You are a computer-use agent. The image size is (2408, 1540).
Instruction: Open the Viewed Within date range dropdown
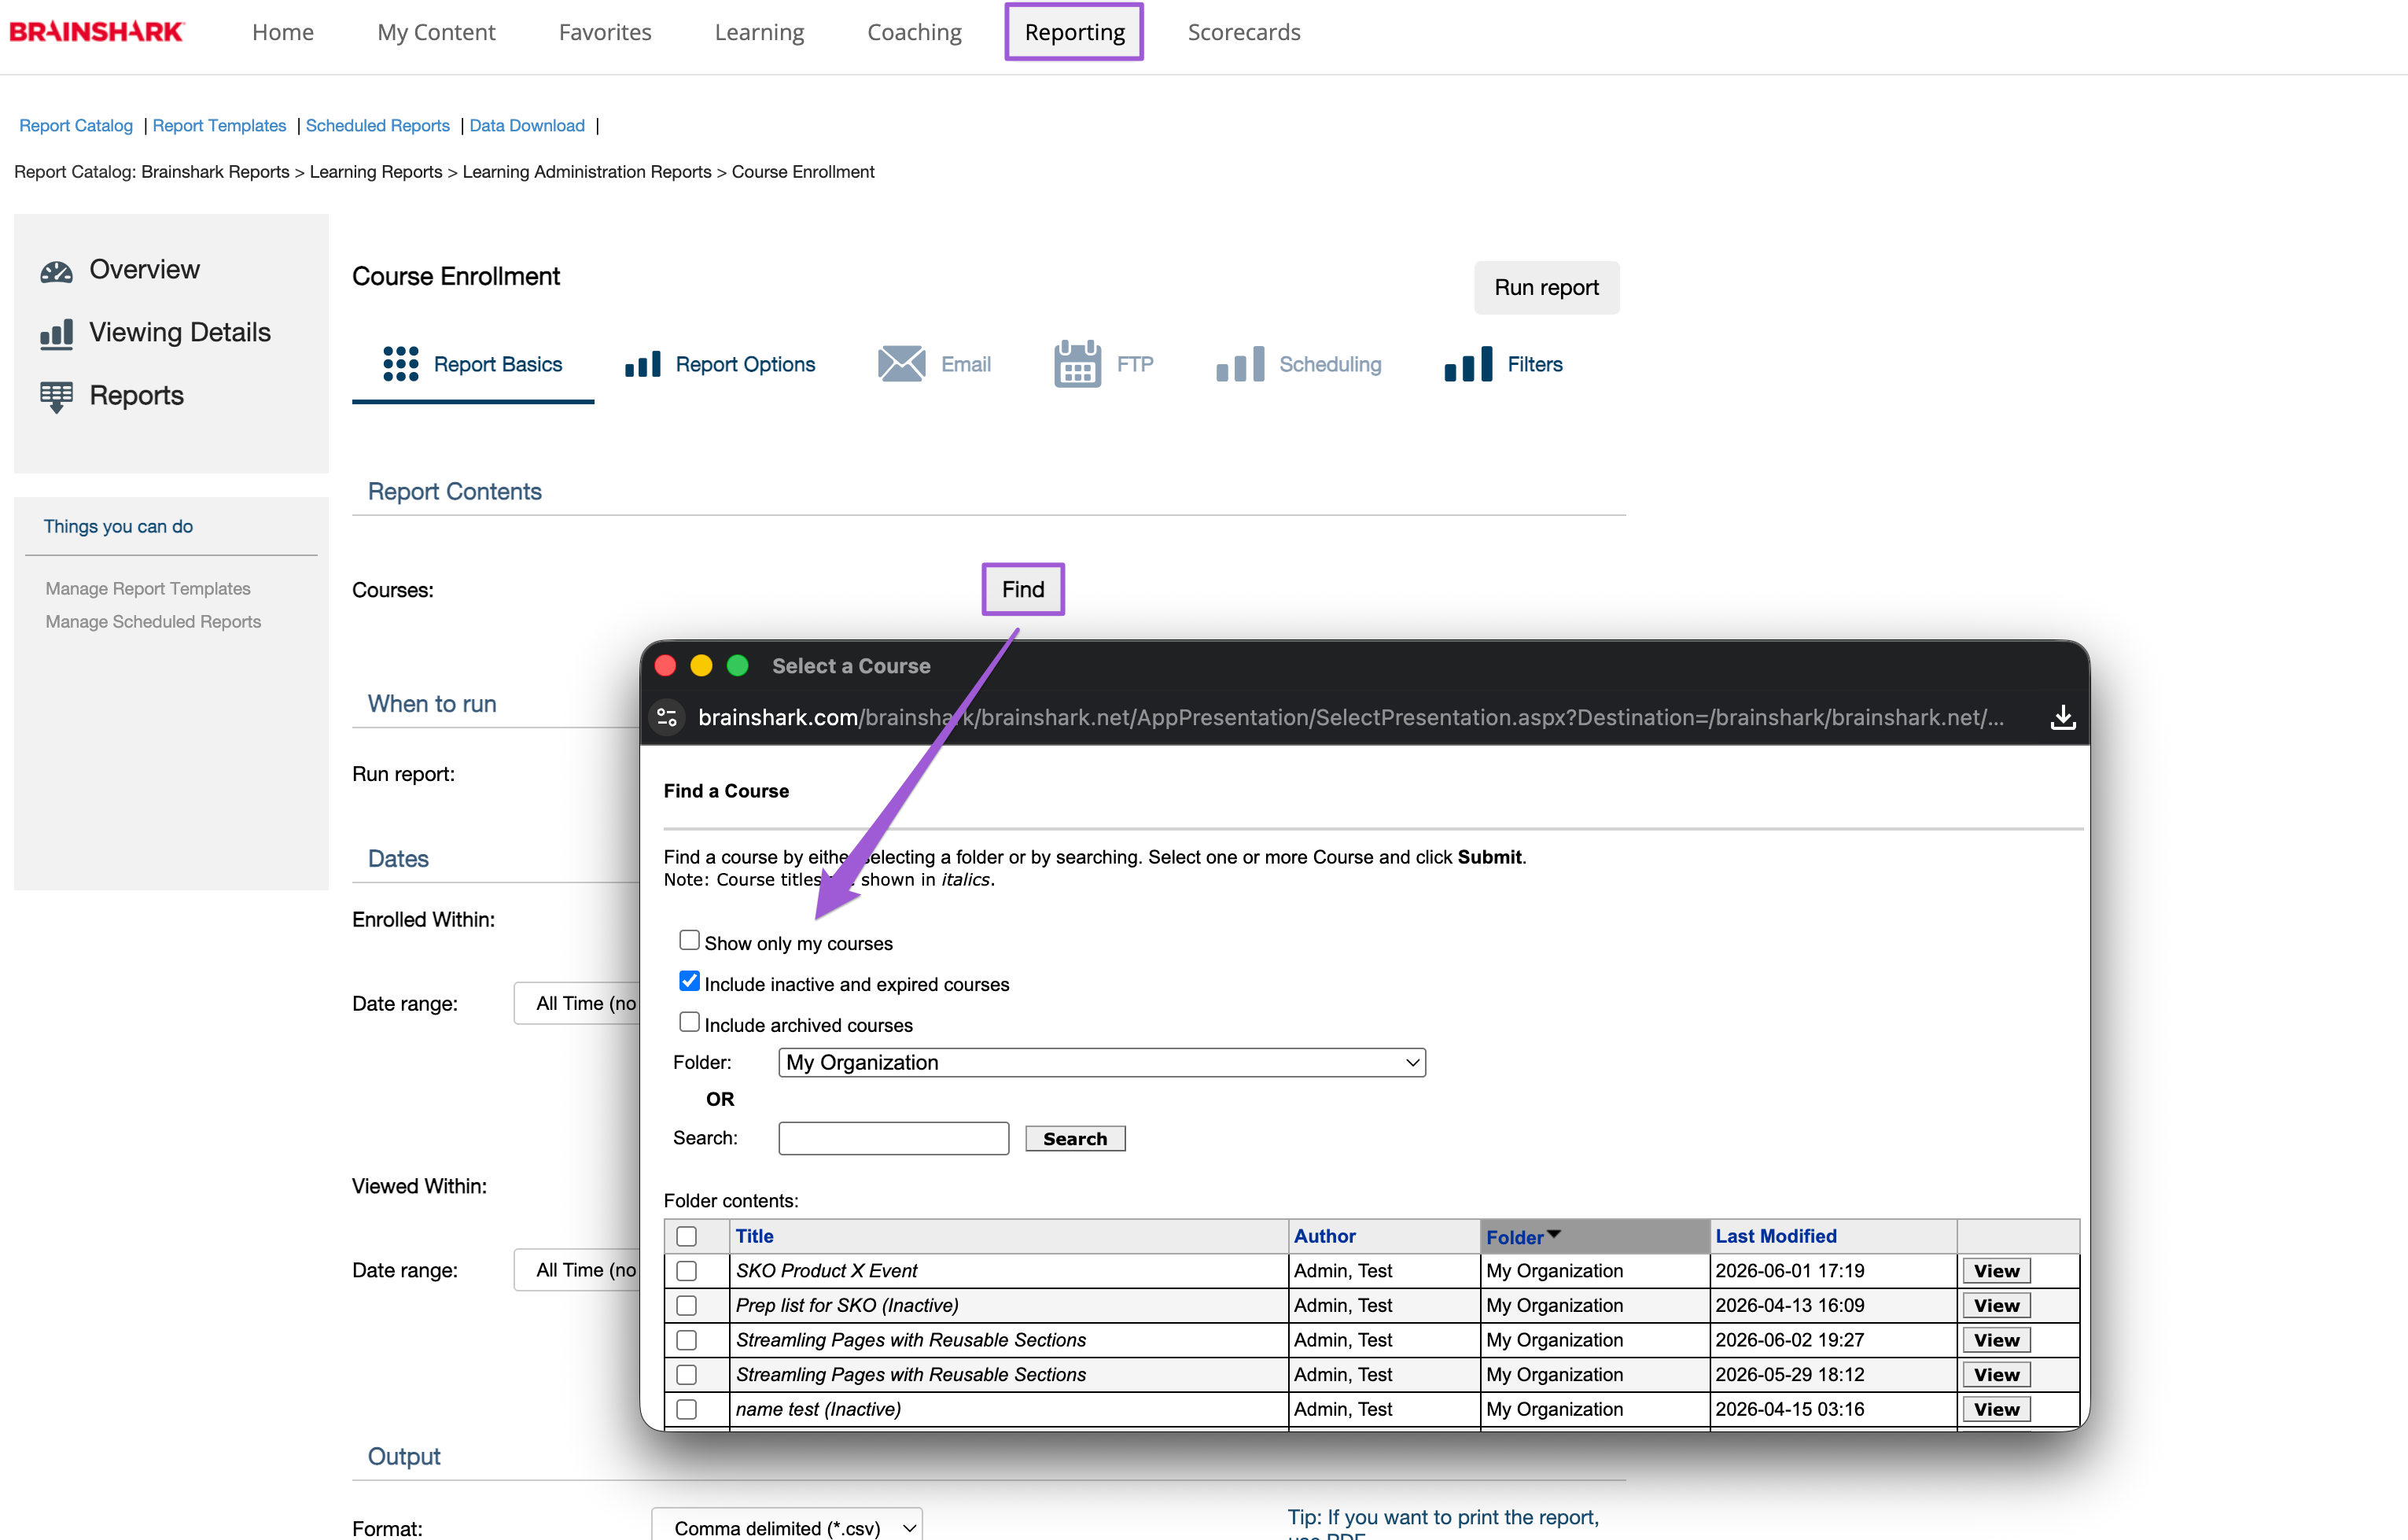pyautogui.click(x=578, y=1270)
